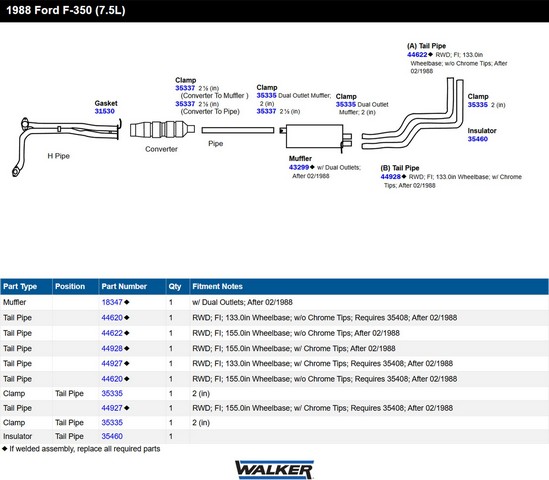Viewport: 549px width, 480px height.
Task: Open insulator 35460 link in the diagram
Action: [478, 139]
